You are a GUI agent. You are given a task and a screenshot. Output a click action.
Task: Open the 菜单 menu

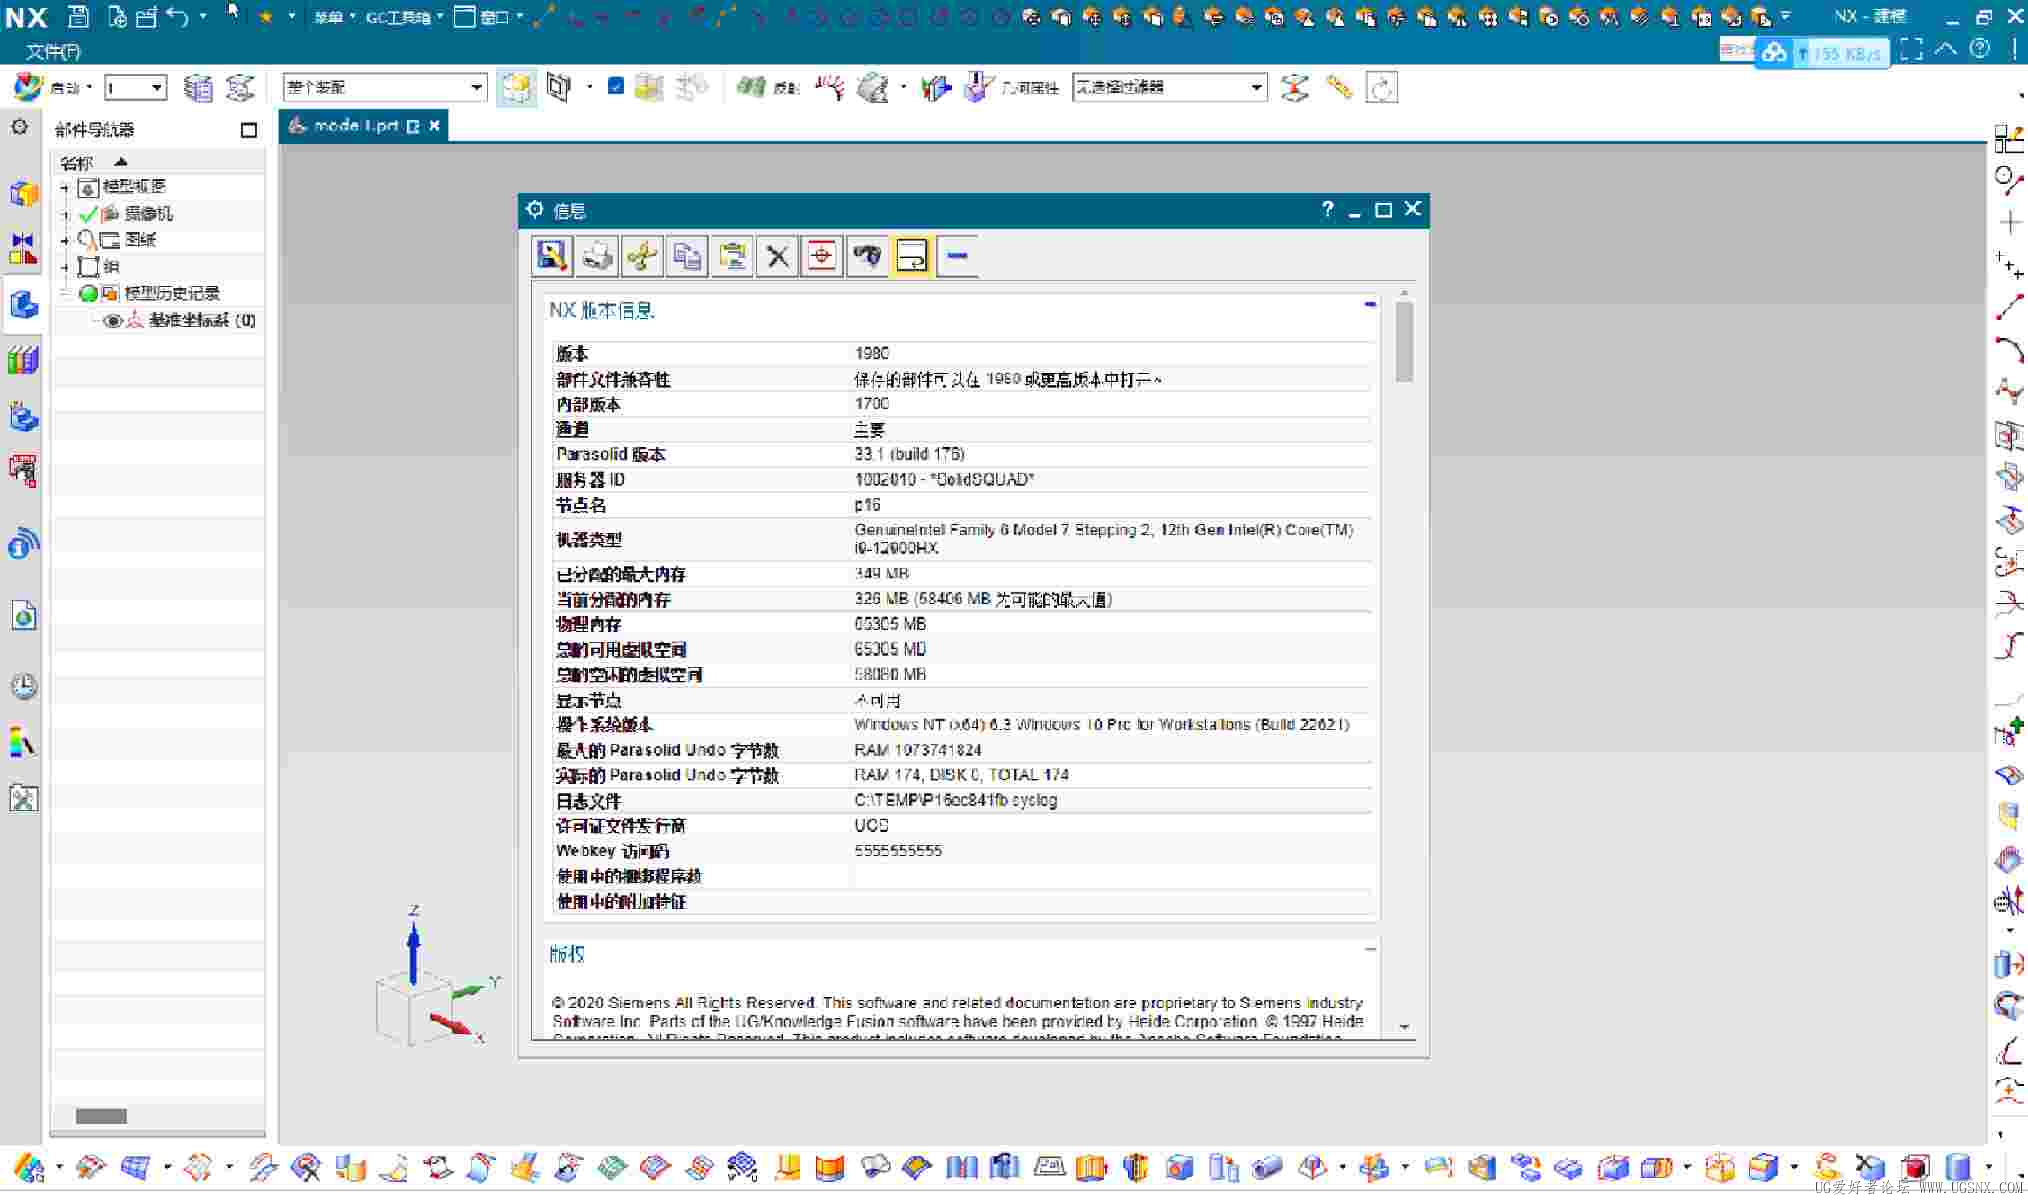pyautogui.click(x=334, y=17)
